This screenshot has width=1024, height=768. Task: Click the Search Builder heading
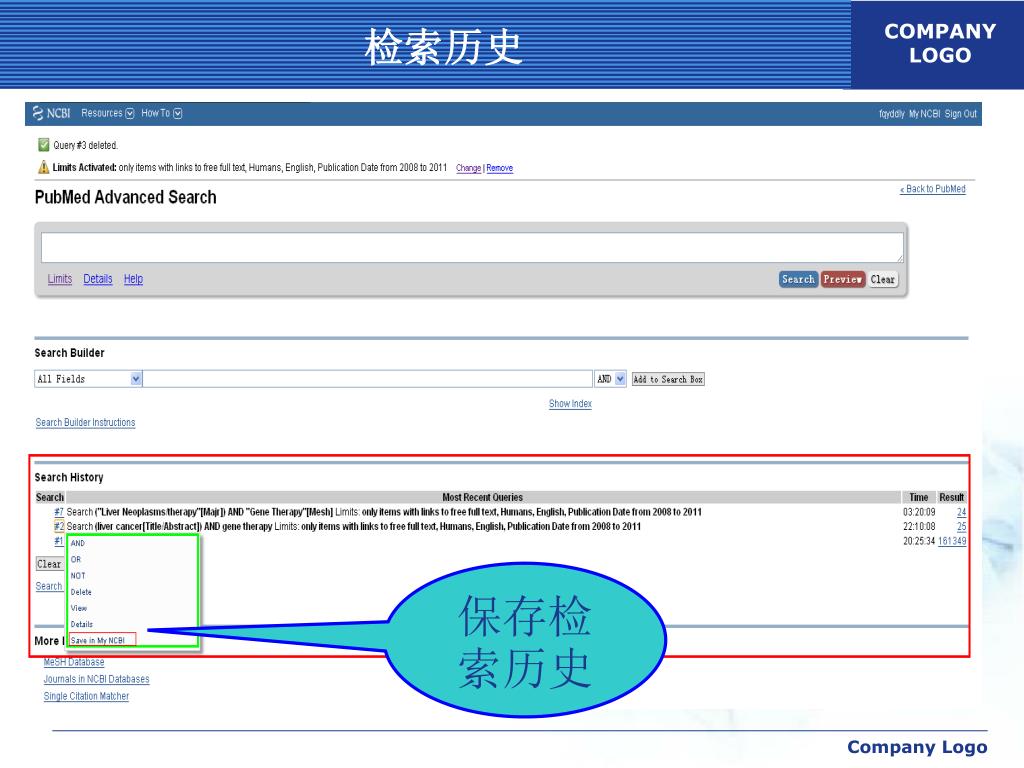coord(69,353)
